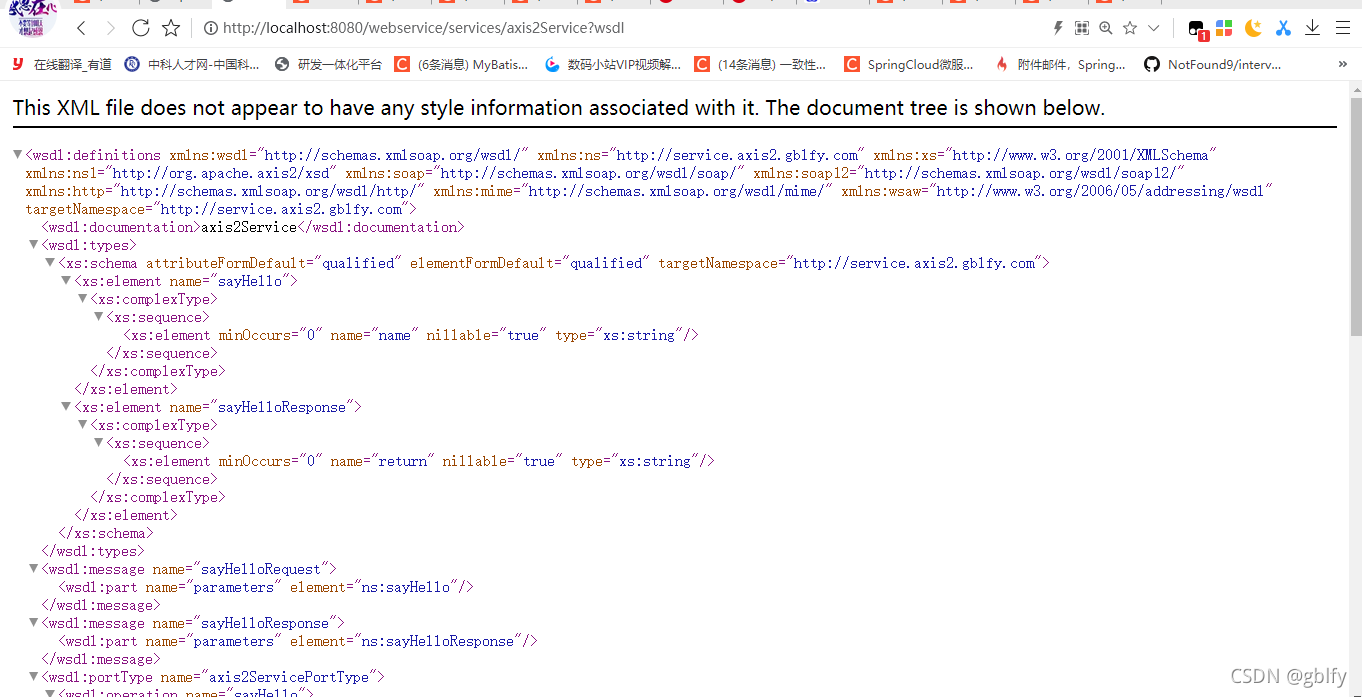Collapse wsdl:message name="sayHelloRequest" node
Image resolution: width=1362 pixels, height=697 pixels.
[33, 569]
